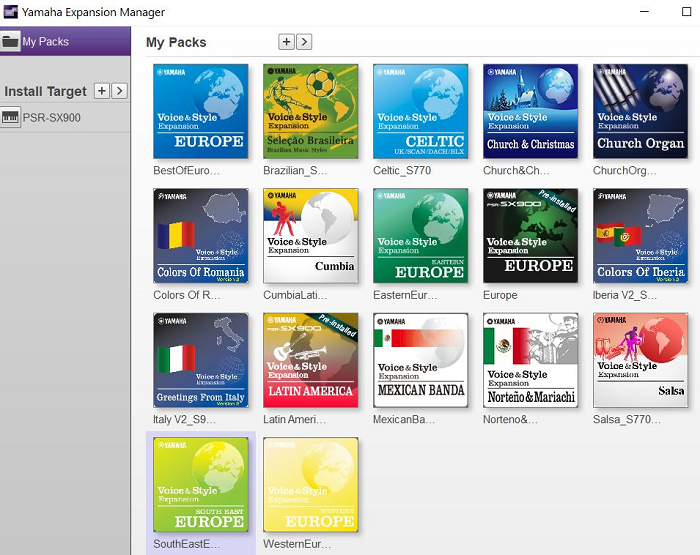Click the Salsa_S770... name label
Viewport: 700px width, 555px height.
click(x=627, y=420)
